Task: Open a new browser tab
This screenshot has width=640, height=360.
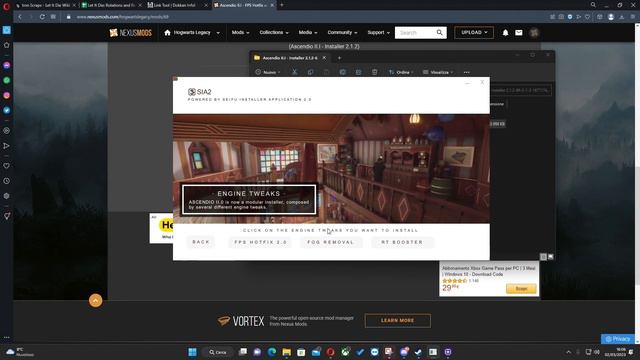Action: point(282,5)
